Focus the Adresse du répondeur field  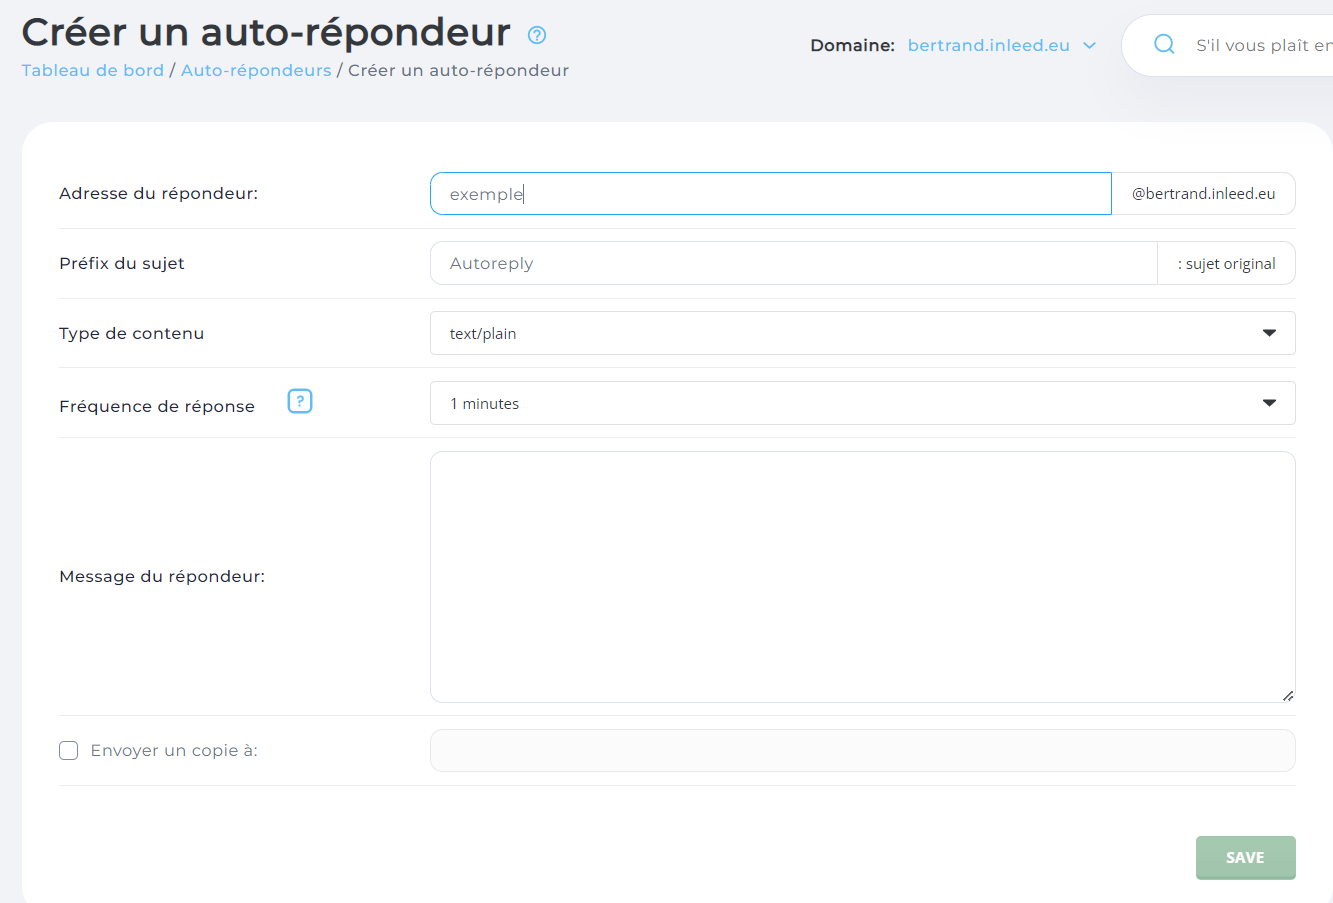click(x=770, y=194)
